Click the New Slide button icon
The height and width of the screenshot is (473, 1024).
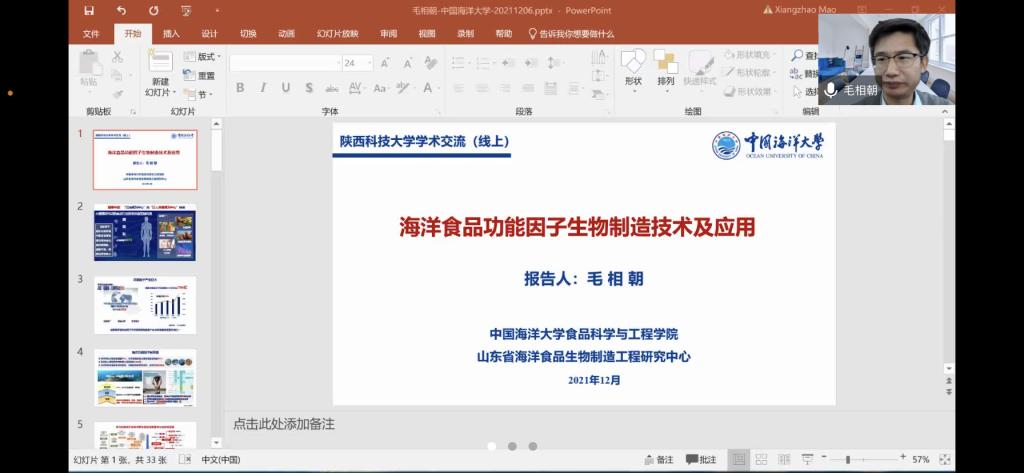coord(159,63)
